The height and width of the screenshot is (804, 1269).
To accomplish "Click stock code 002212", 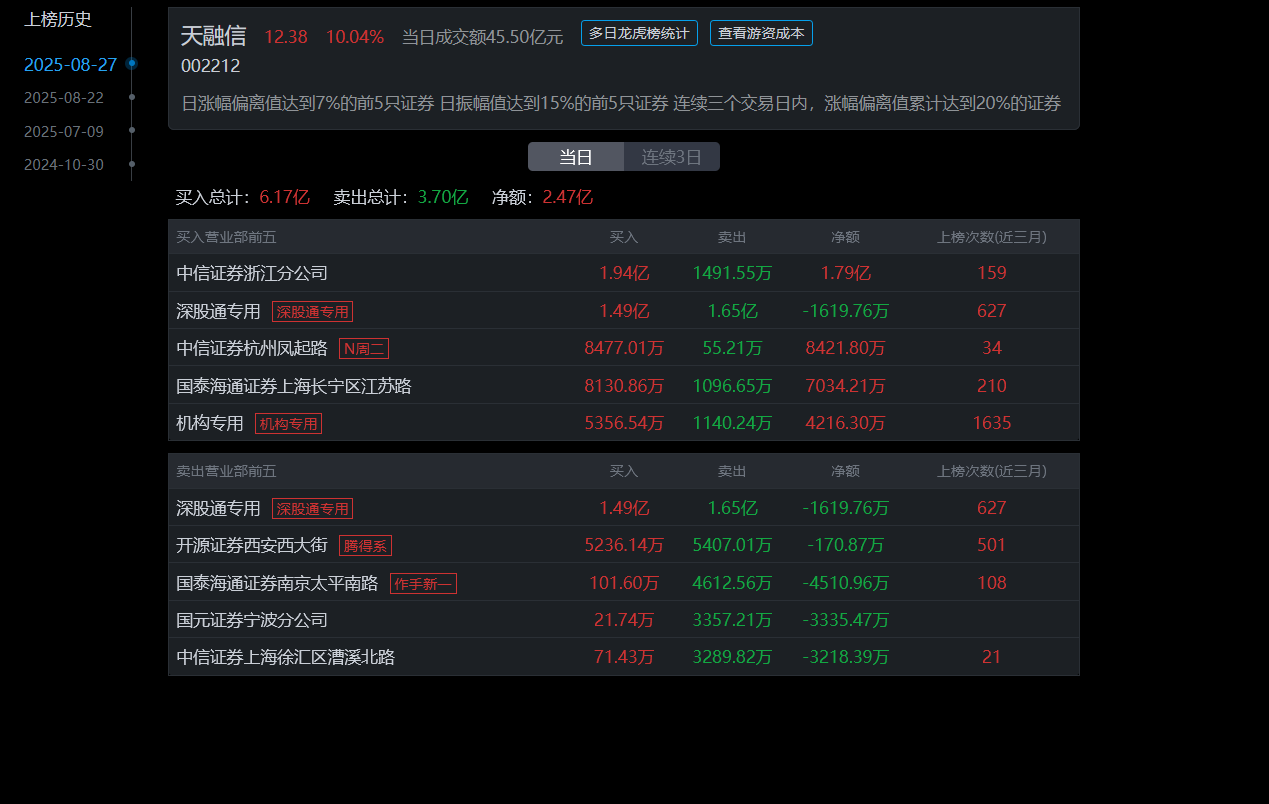I will 210,66.
